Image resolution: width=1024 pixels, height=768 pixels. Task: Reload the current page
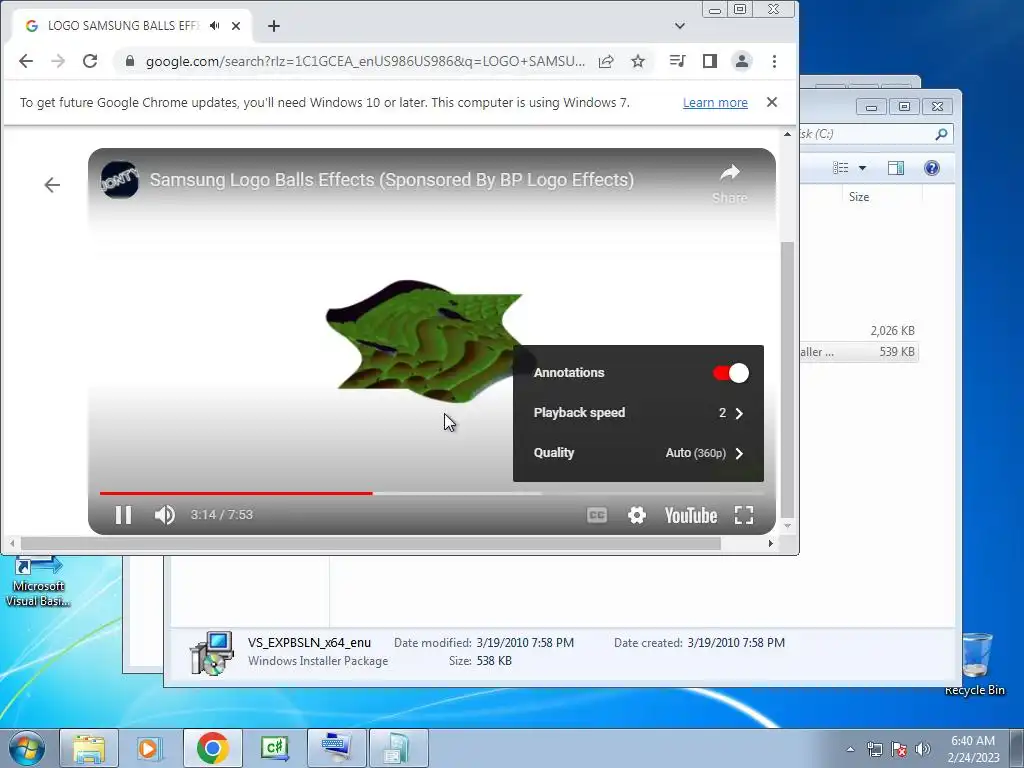(x=90, y=61)
